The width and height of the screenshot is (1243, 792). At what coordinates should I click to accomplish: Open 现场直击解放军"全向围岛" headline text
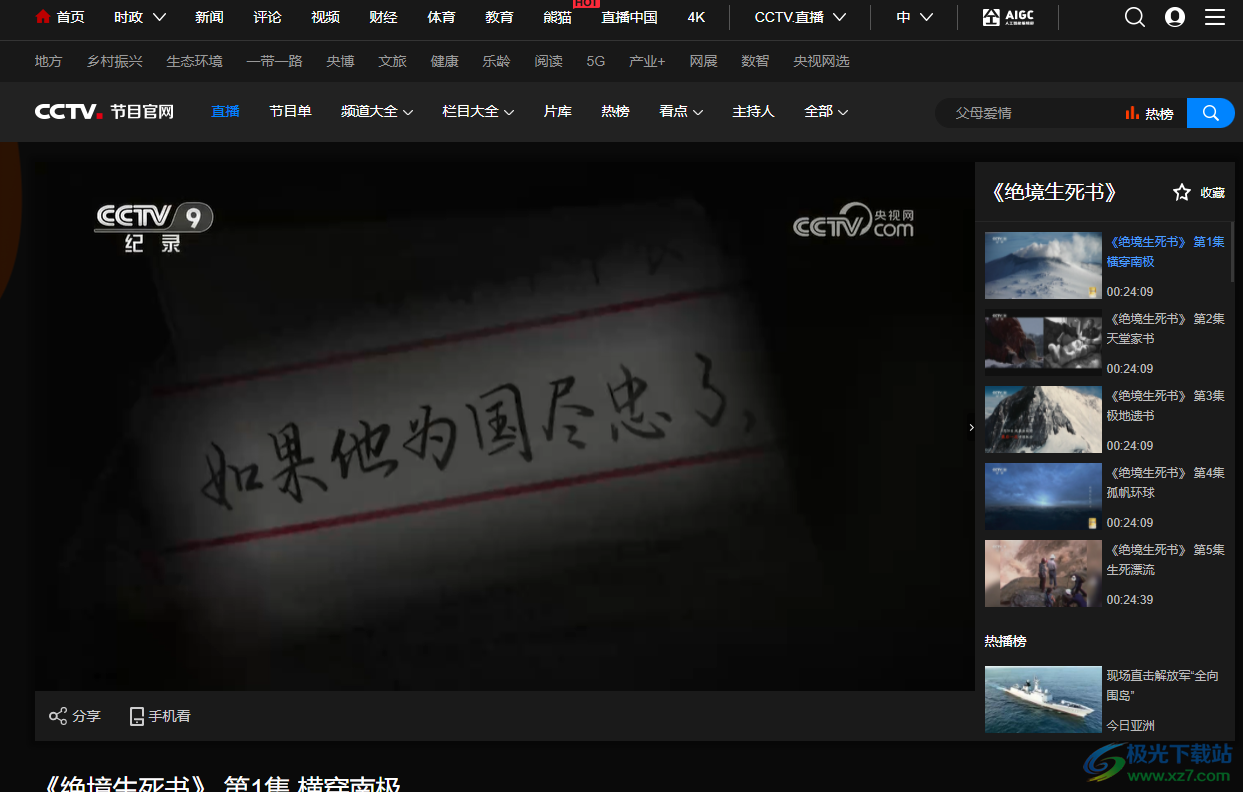tap(1162, 685)
